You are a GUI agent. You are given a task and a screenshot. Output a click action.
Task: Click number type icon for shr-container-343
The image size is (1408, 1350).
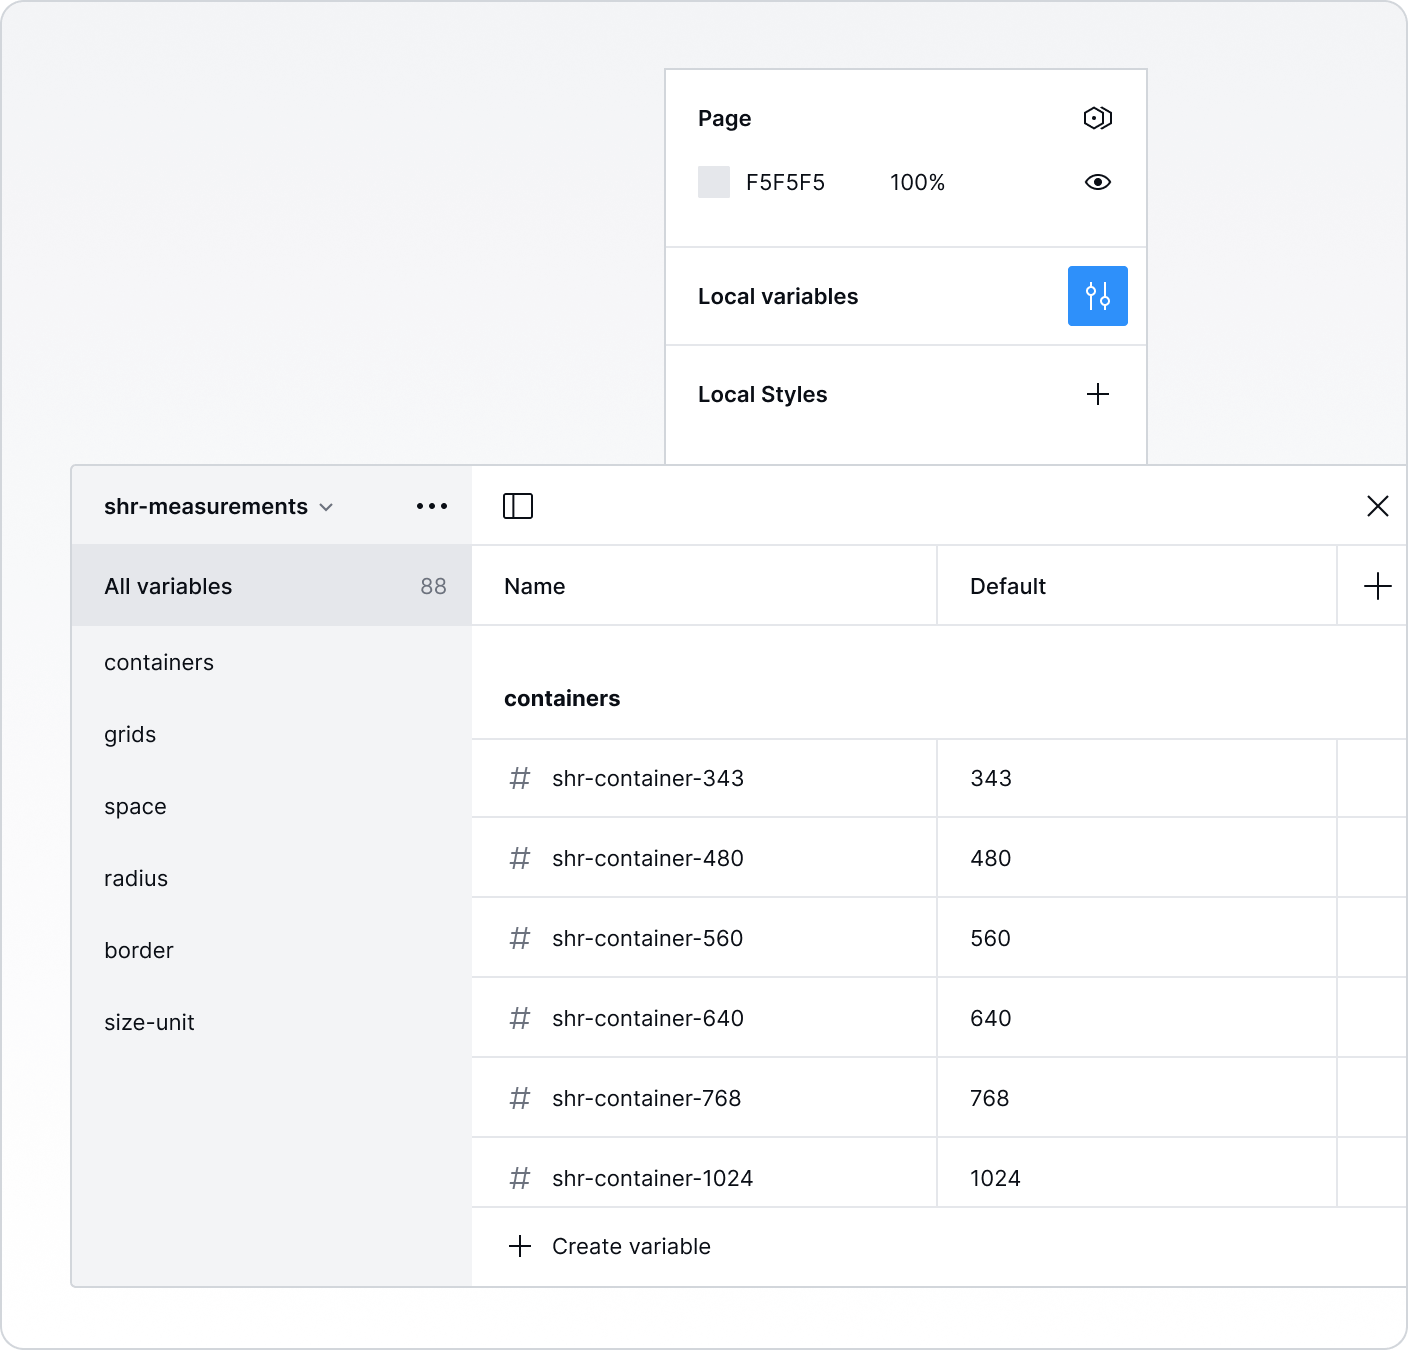click(x=520, y=778)
